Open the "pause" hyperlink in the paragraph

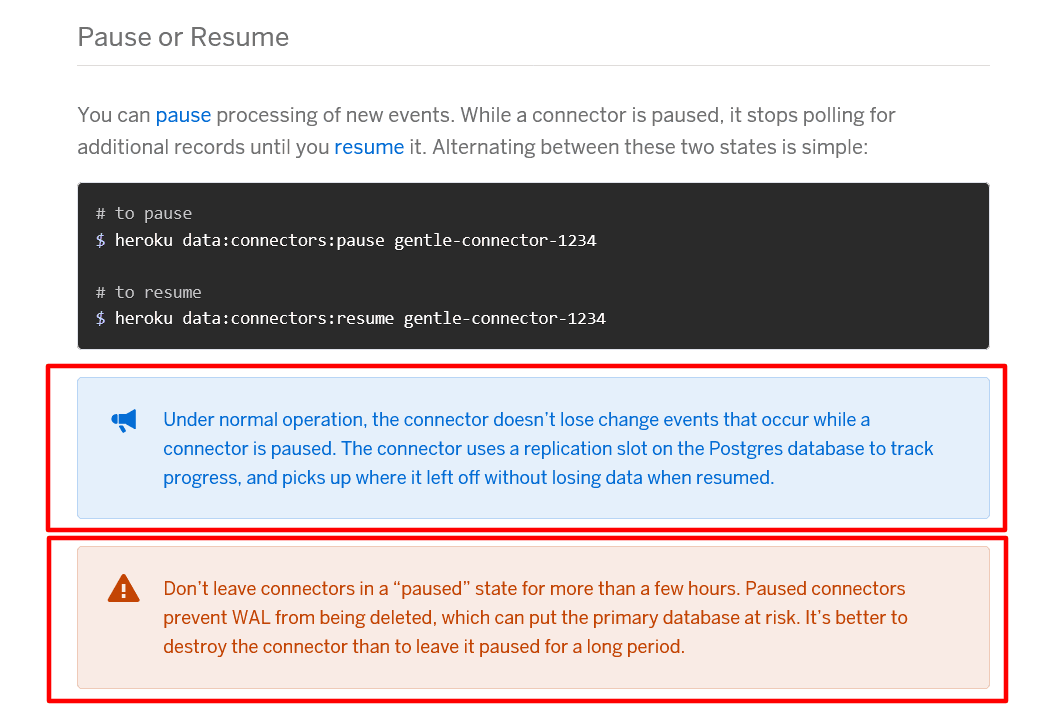(183, 115)
